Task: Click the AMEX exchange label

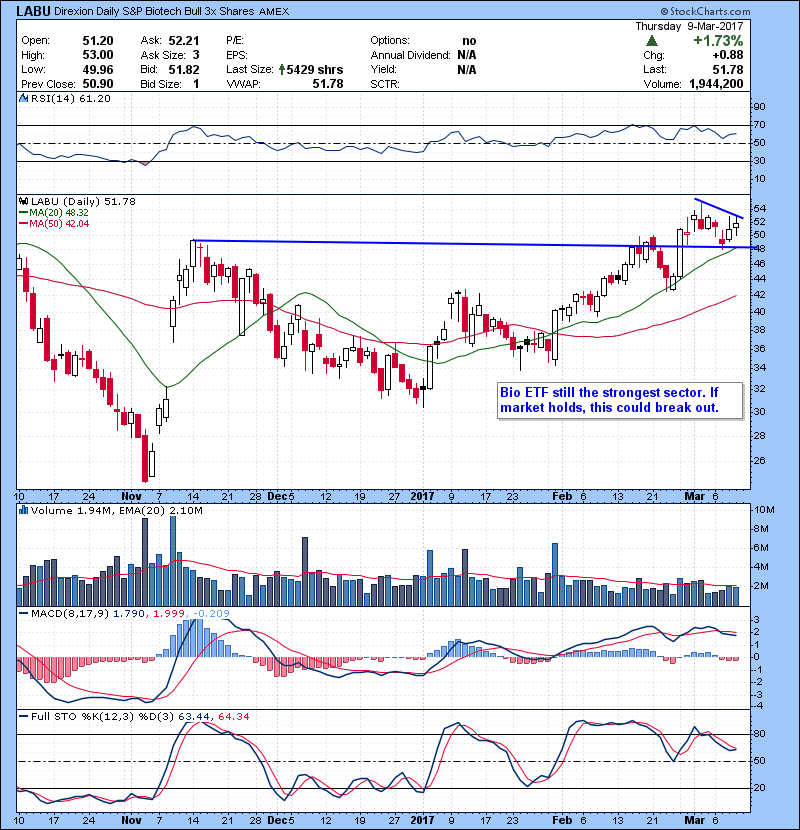Action: pyautogui.click(x=274, y=12)
